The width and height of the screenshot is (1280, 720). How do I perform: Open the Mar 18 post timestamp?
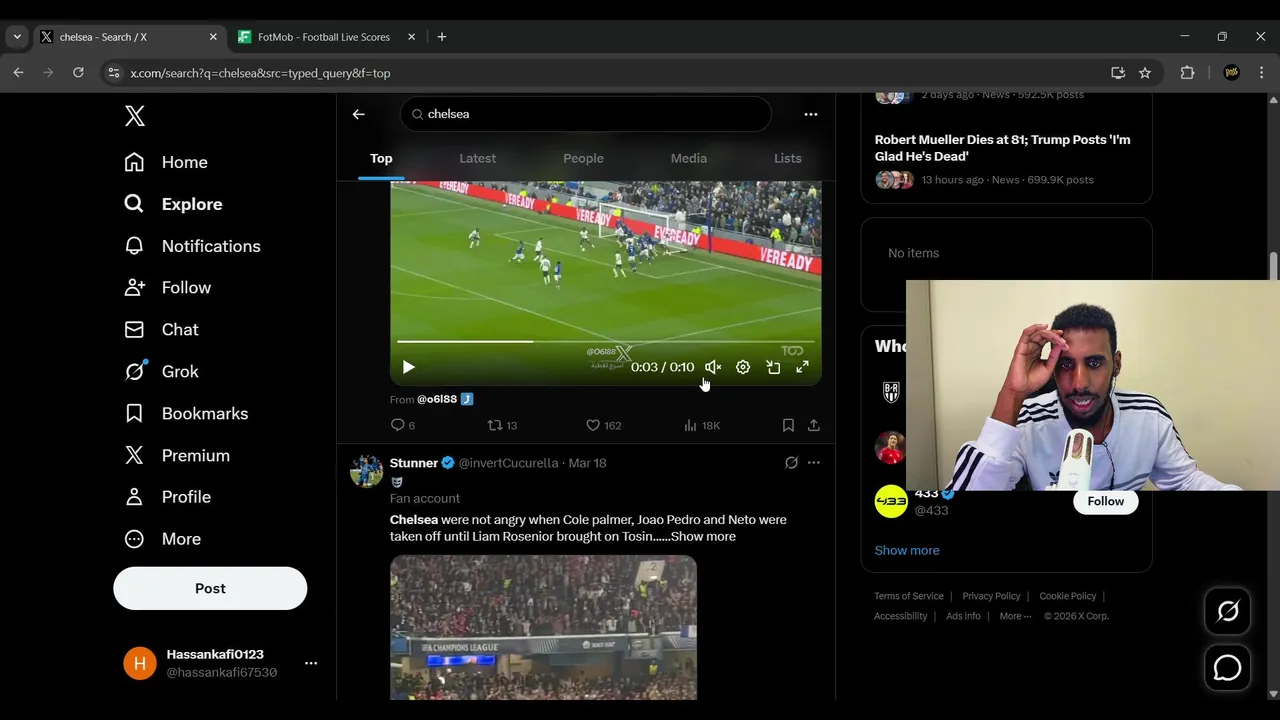(x=587, y=463)
